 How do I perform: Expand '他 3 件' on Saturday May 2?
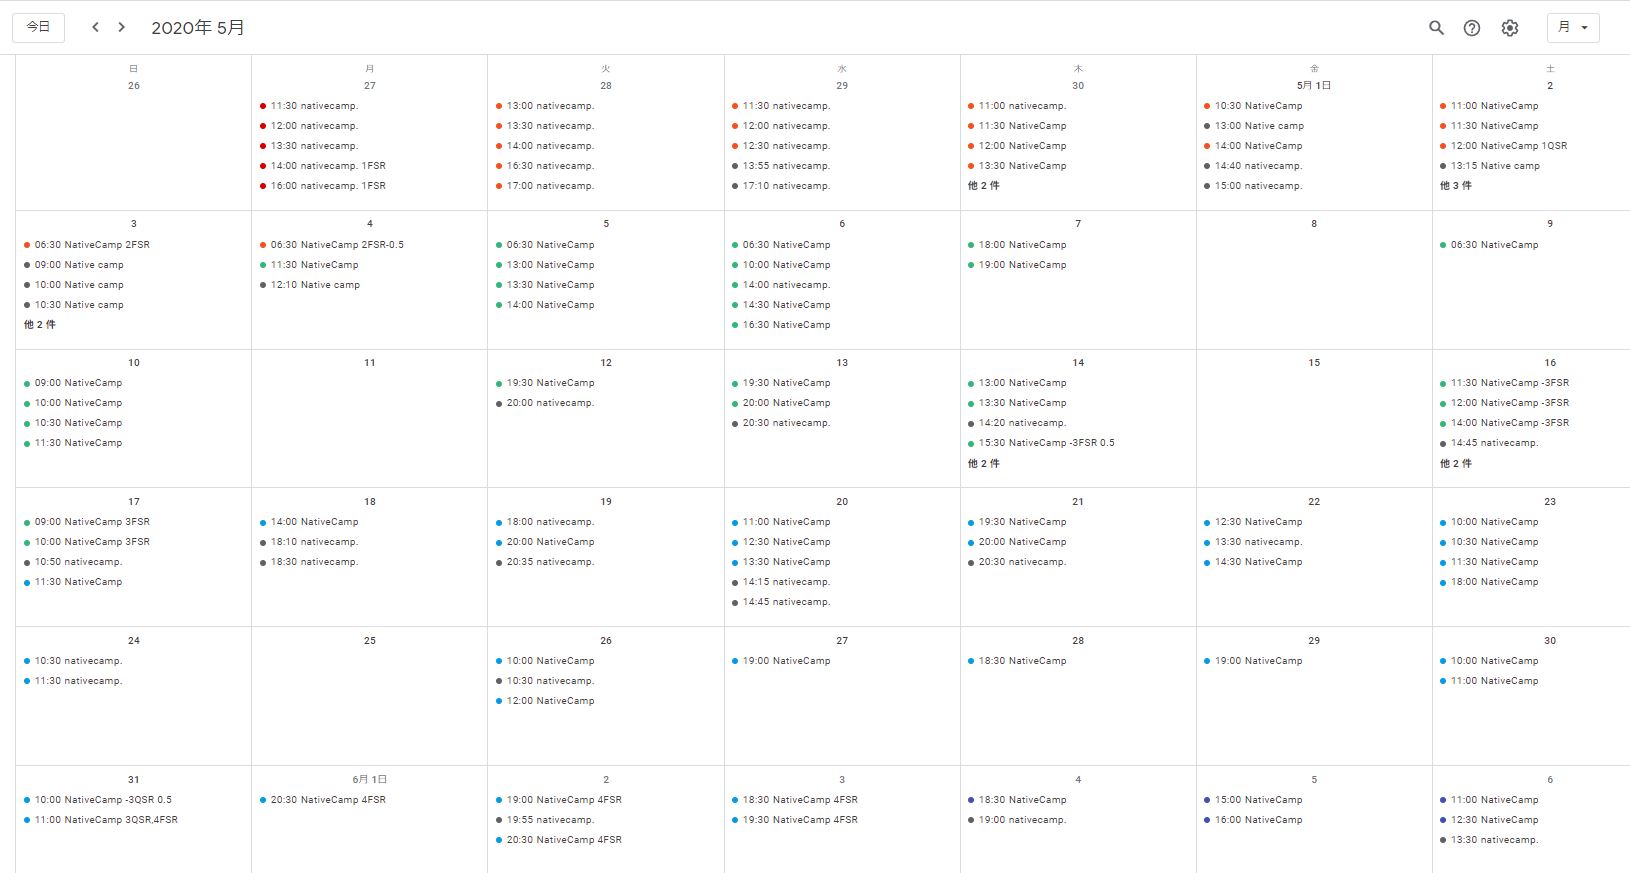tap(1455, 186)
